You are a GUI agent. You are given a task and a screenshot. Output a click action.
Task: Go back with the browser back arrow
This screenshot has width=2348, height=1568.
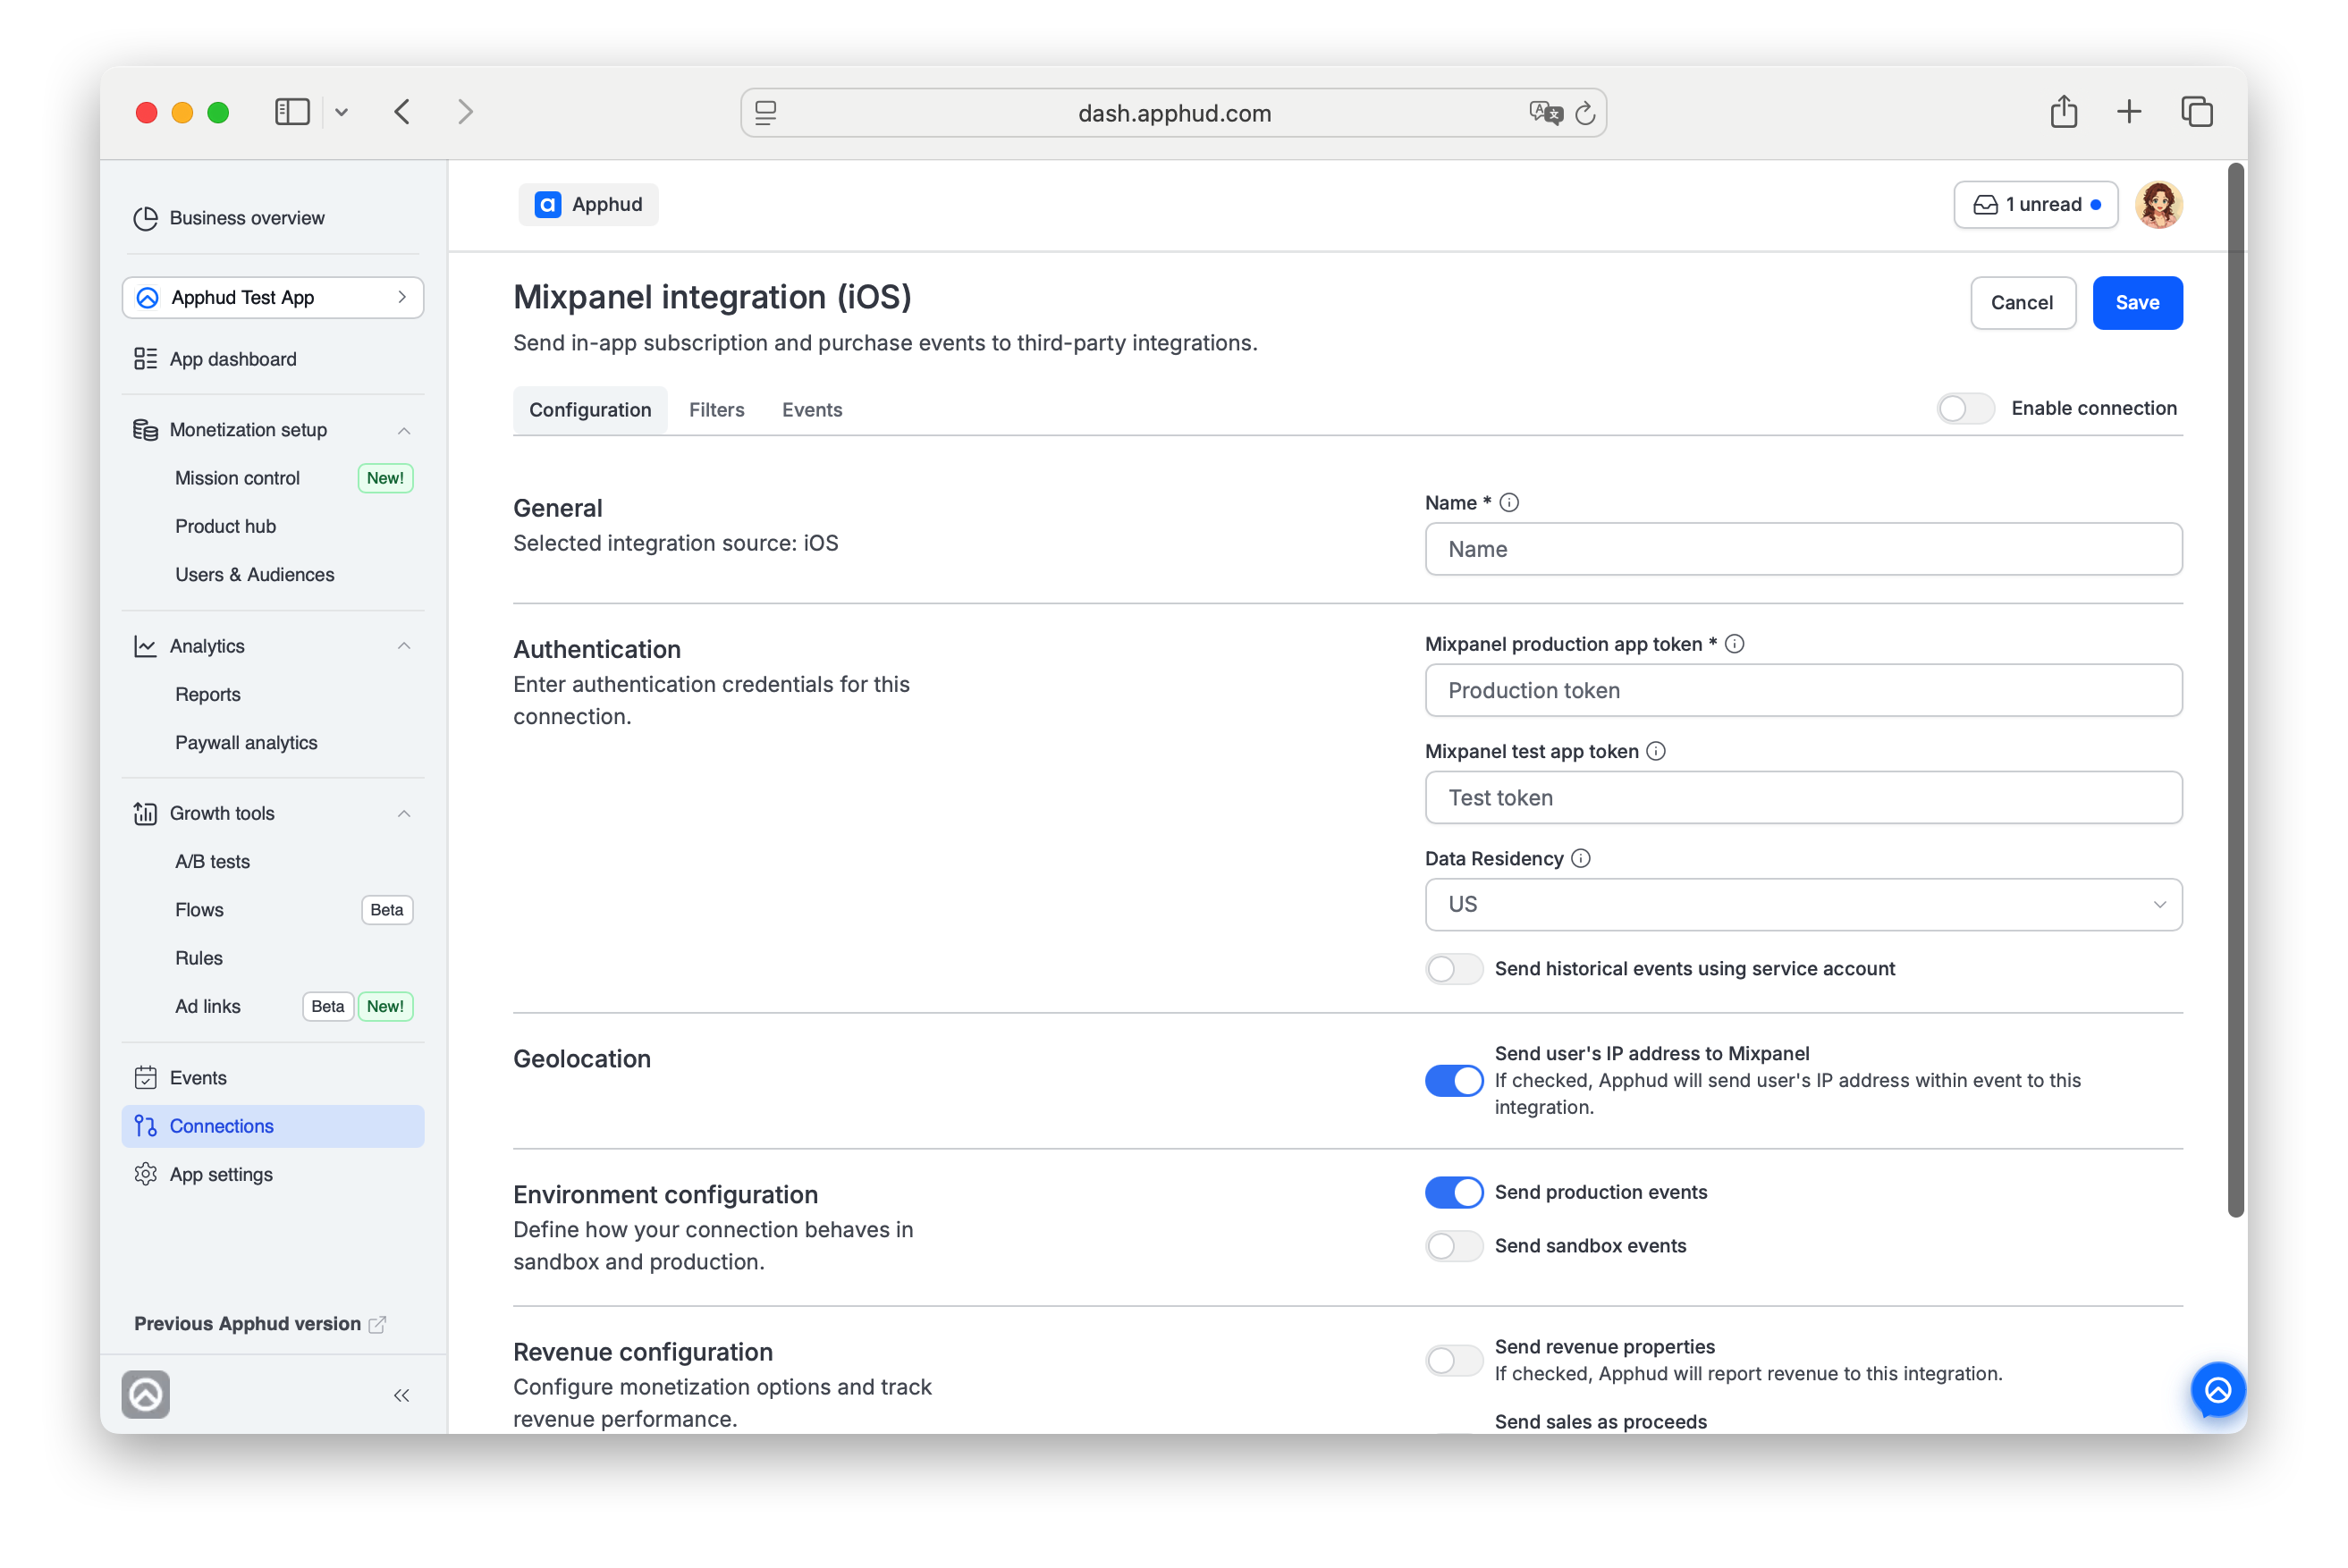pyautogui.click(x=402, y=112)
